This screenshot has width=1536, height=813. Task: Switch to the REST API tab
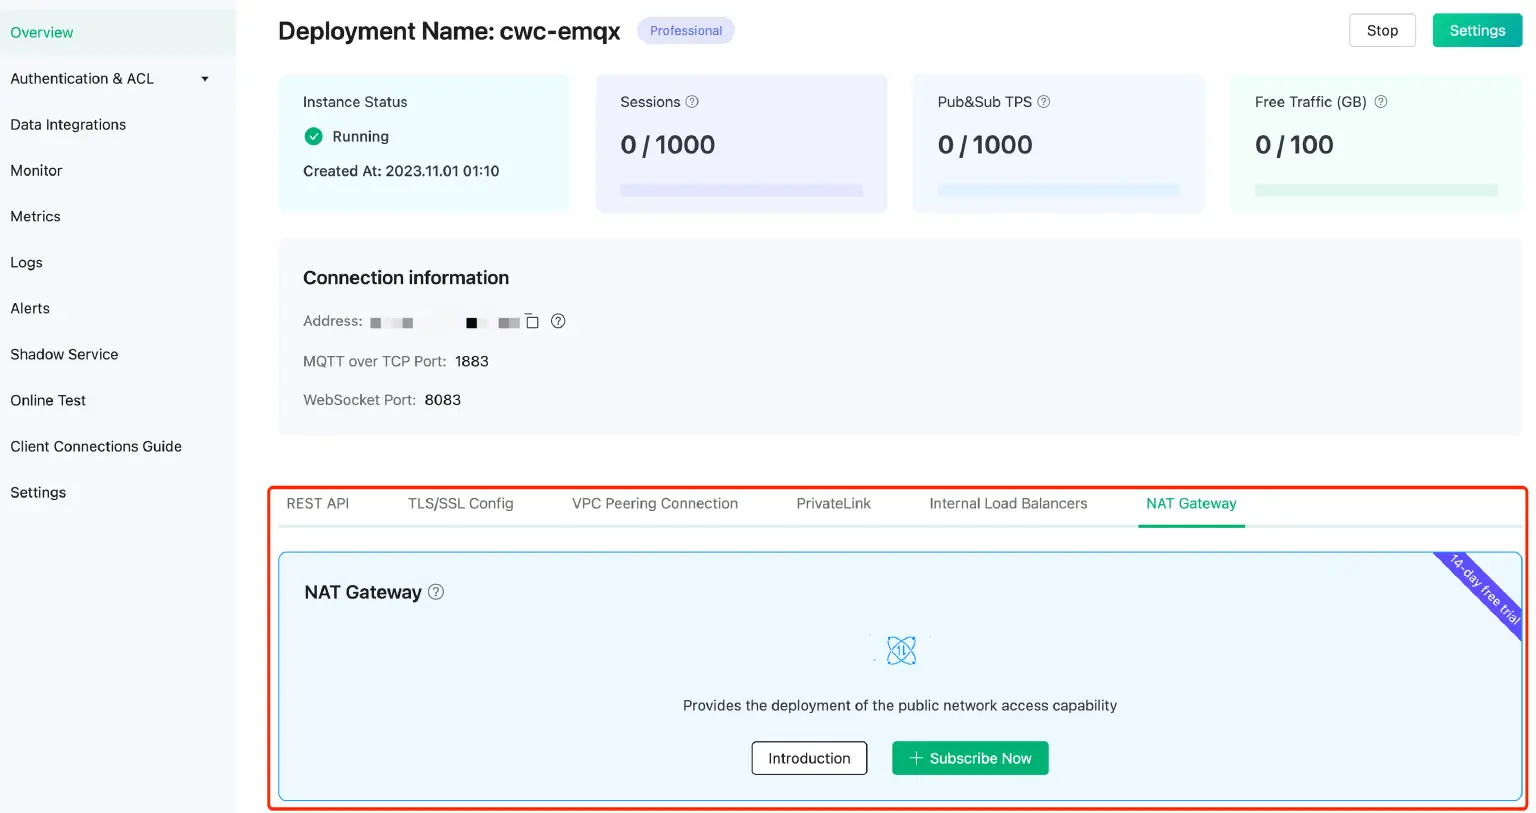tap(318, 503)
